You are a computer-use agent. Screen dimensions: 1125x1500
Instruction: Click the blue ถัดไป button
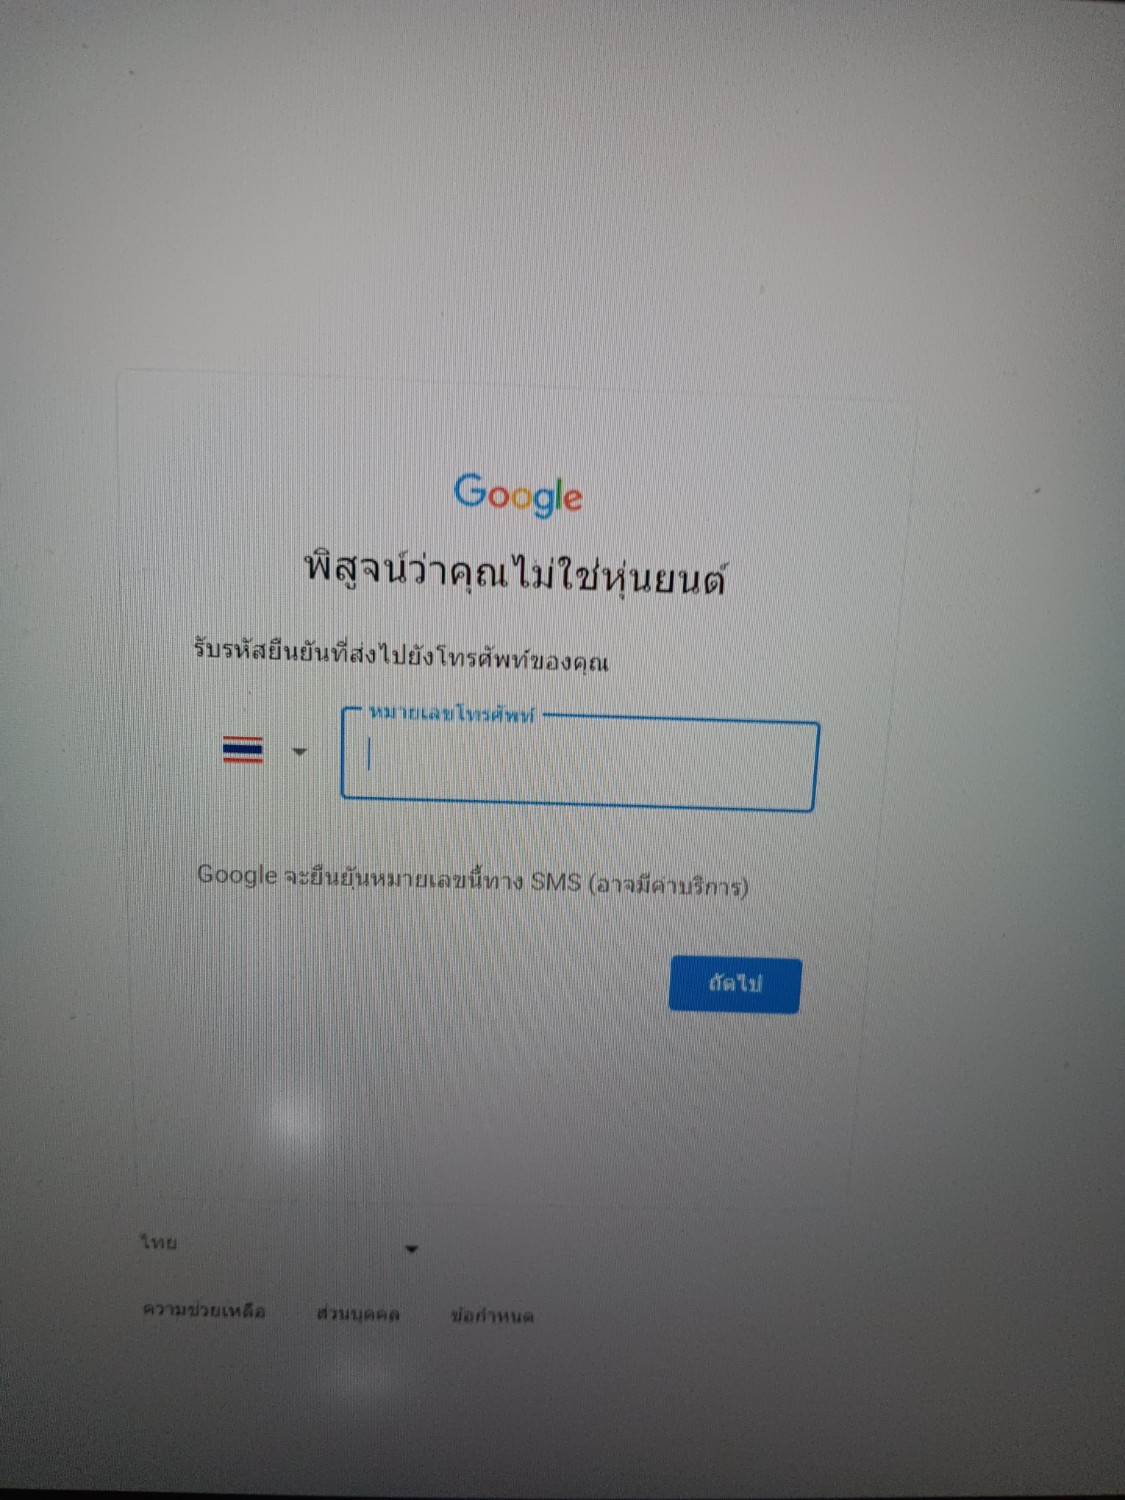735,984
